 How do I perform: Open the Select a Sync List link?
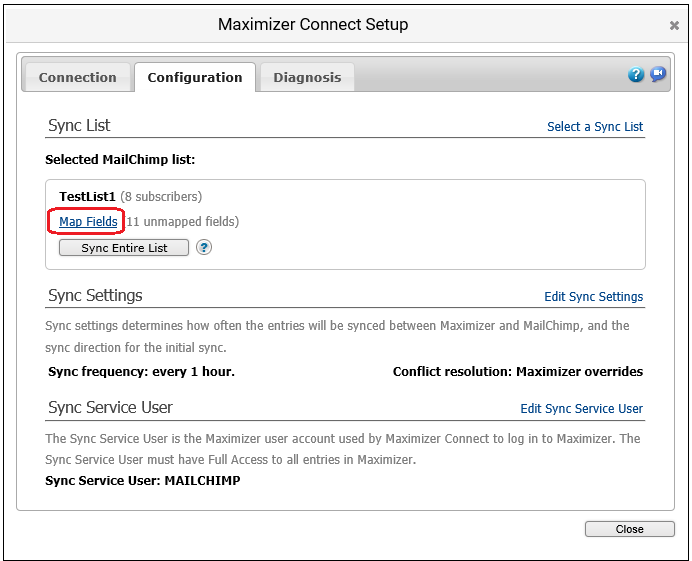[x=595, y=127]
